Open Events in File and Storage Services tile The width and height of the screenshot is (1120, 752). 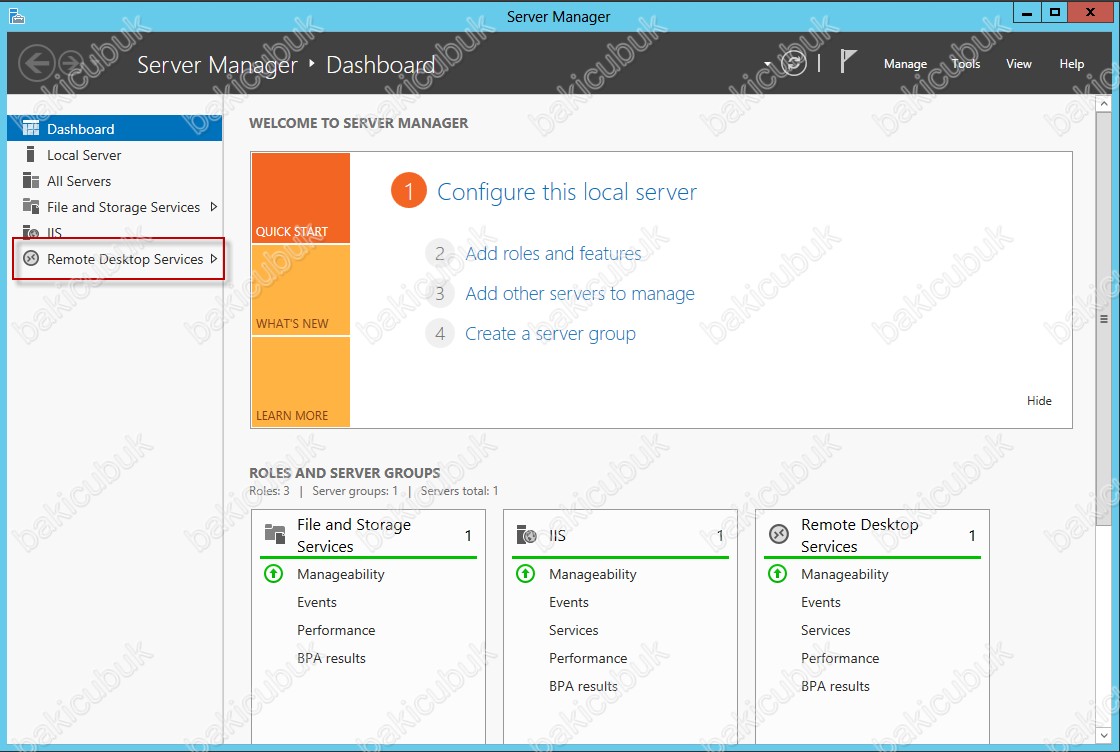(x=316, y=602)
